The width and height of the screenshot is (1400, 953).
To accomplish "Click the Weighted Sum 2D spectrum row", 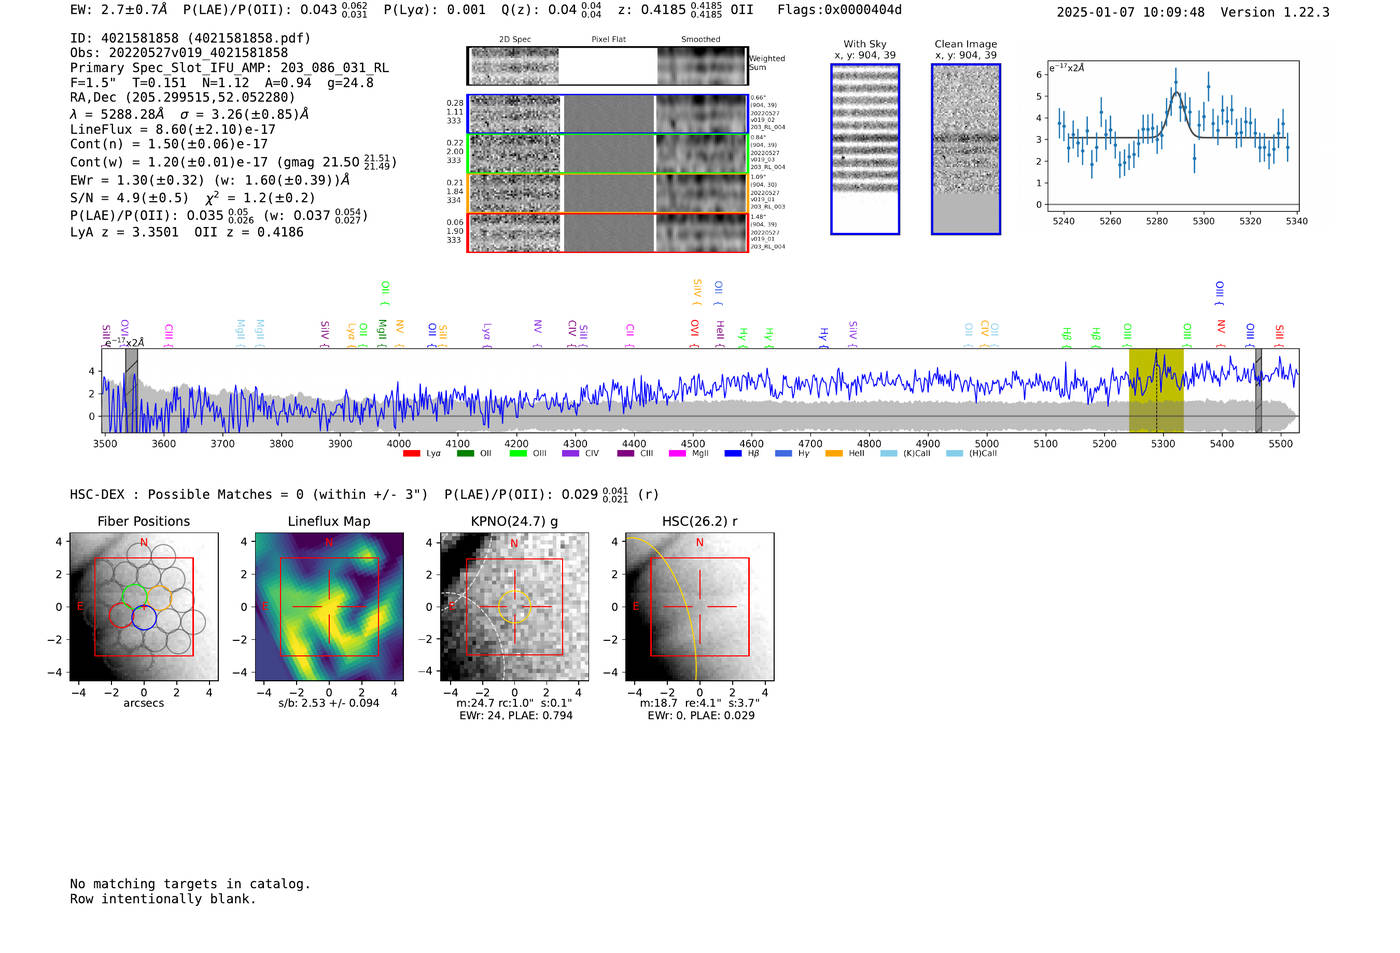I will (607, 66).
